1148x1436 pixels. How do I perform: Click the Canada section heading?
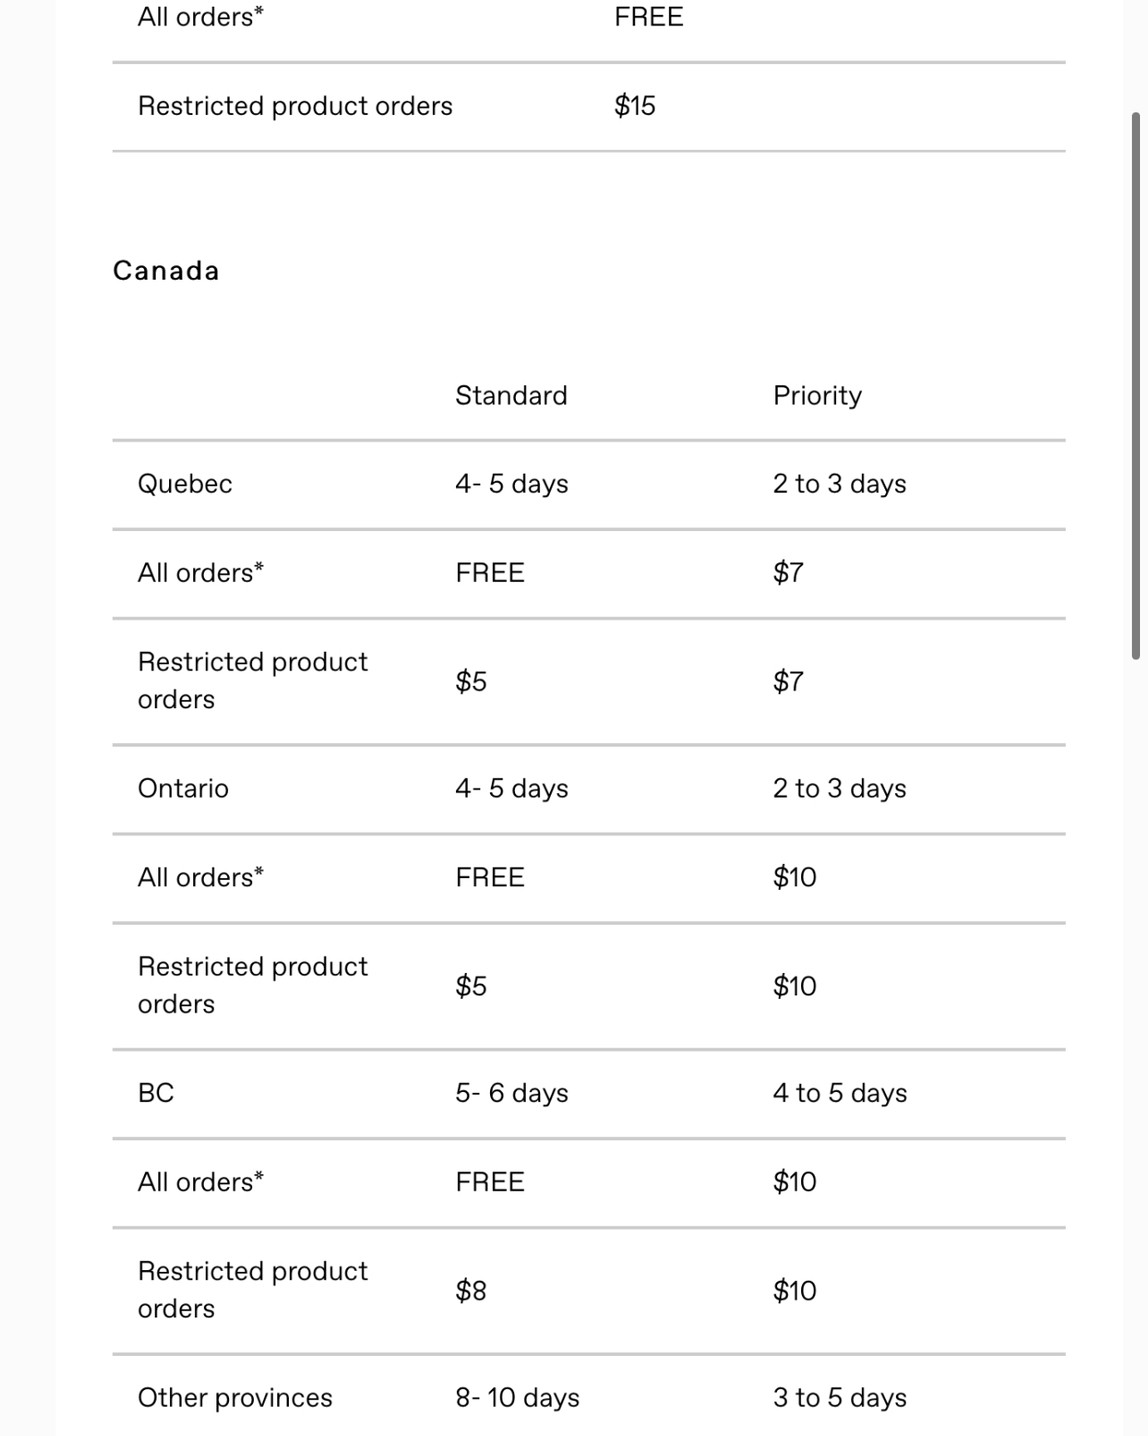point(166,271)
